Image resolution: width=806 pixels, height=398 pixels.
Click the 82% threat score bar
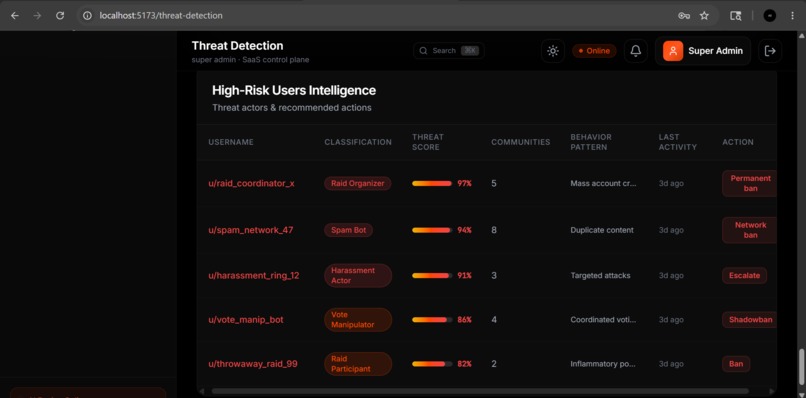[432, 364]
